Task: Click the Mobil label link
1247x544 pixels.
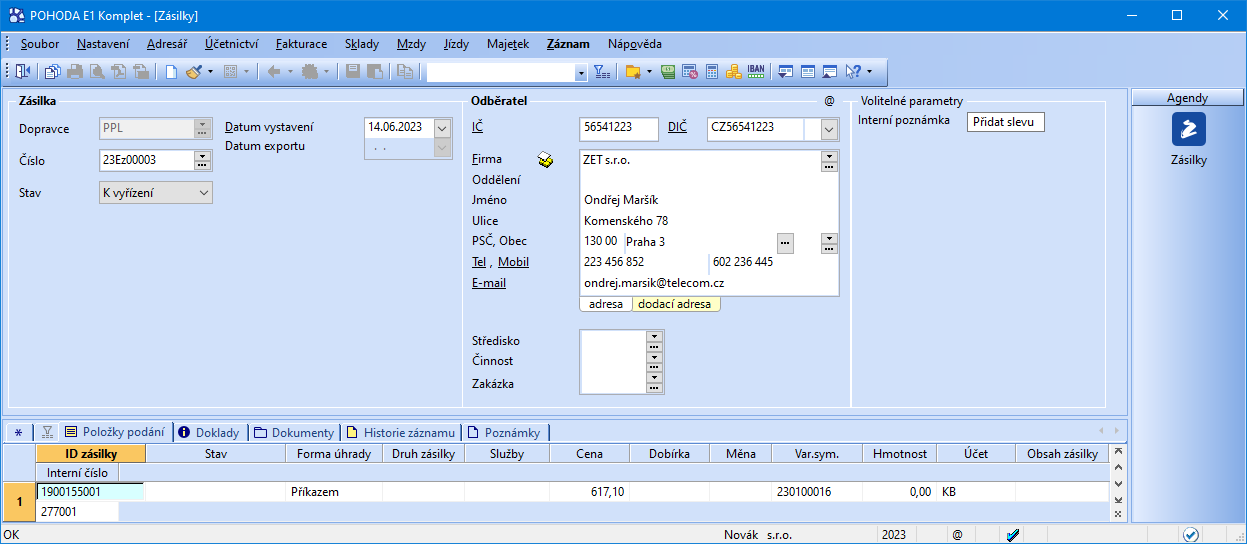Action: [514, 262]
